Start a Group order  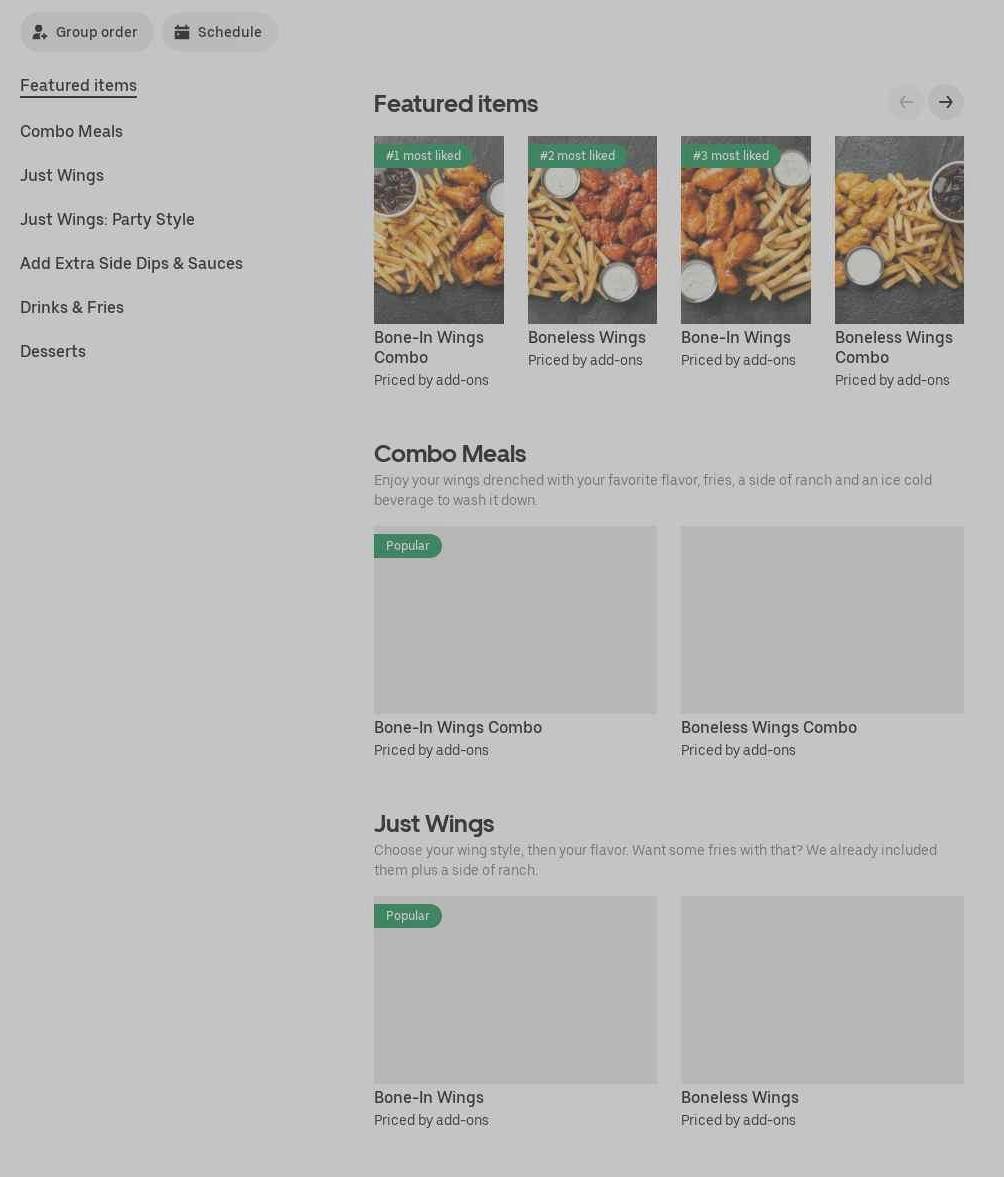pyautogui.click(x=86, y=32)
